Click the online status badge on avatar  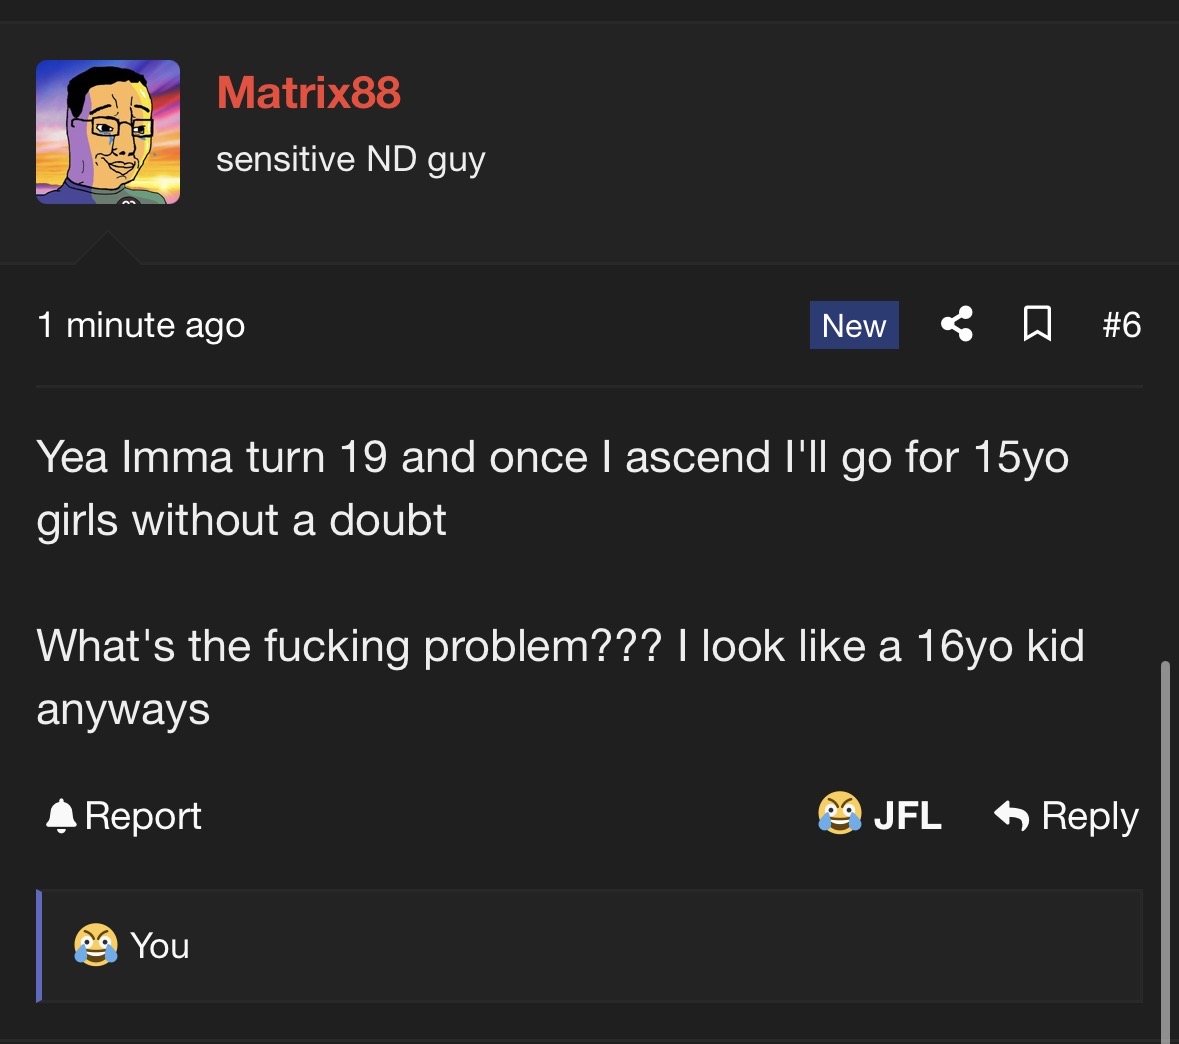tap(129, 200)
